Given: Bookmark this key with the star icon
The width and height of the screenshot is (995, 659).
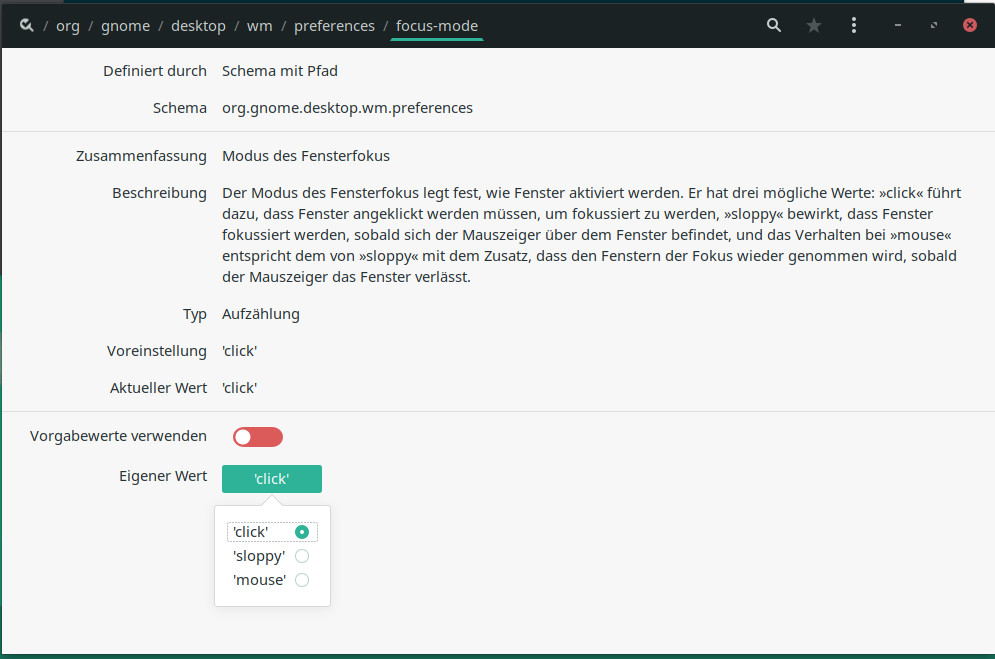Looking at the screenshot, I should coord(814,26).
